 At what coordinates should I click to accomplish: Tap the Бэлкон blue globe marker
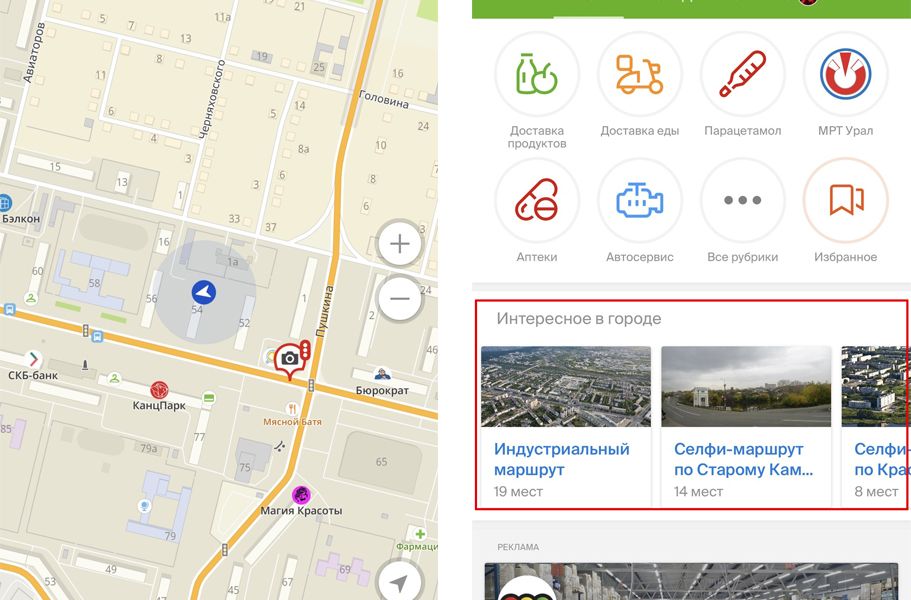coord(5,203)
